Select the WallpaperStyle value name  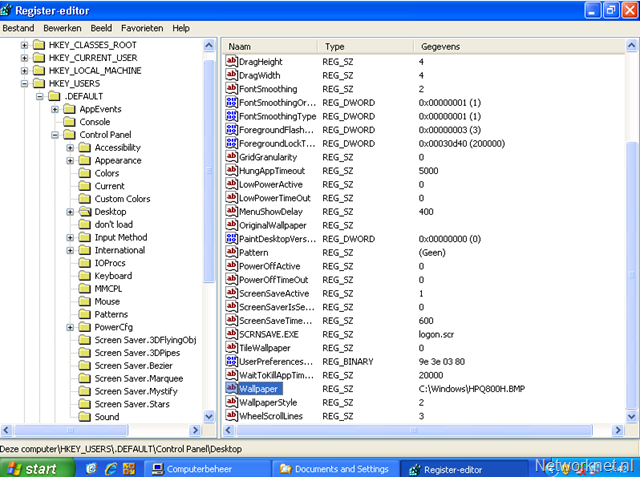point(268,402)
